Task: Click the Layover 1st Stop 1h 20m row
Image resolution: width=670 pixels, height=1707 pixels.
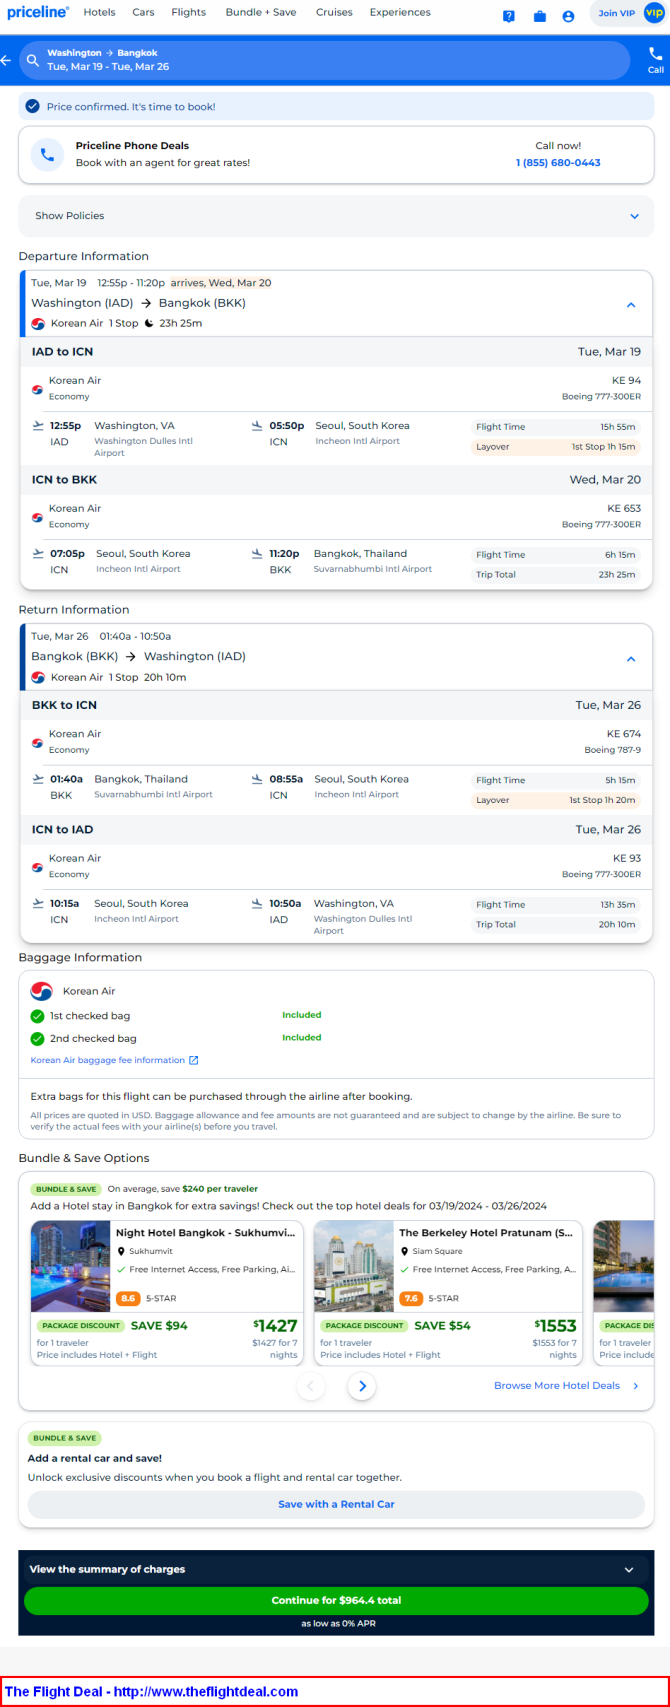Action: click(555, 800)
